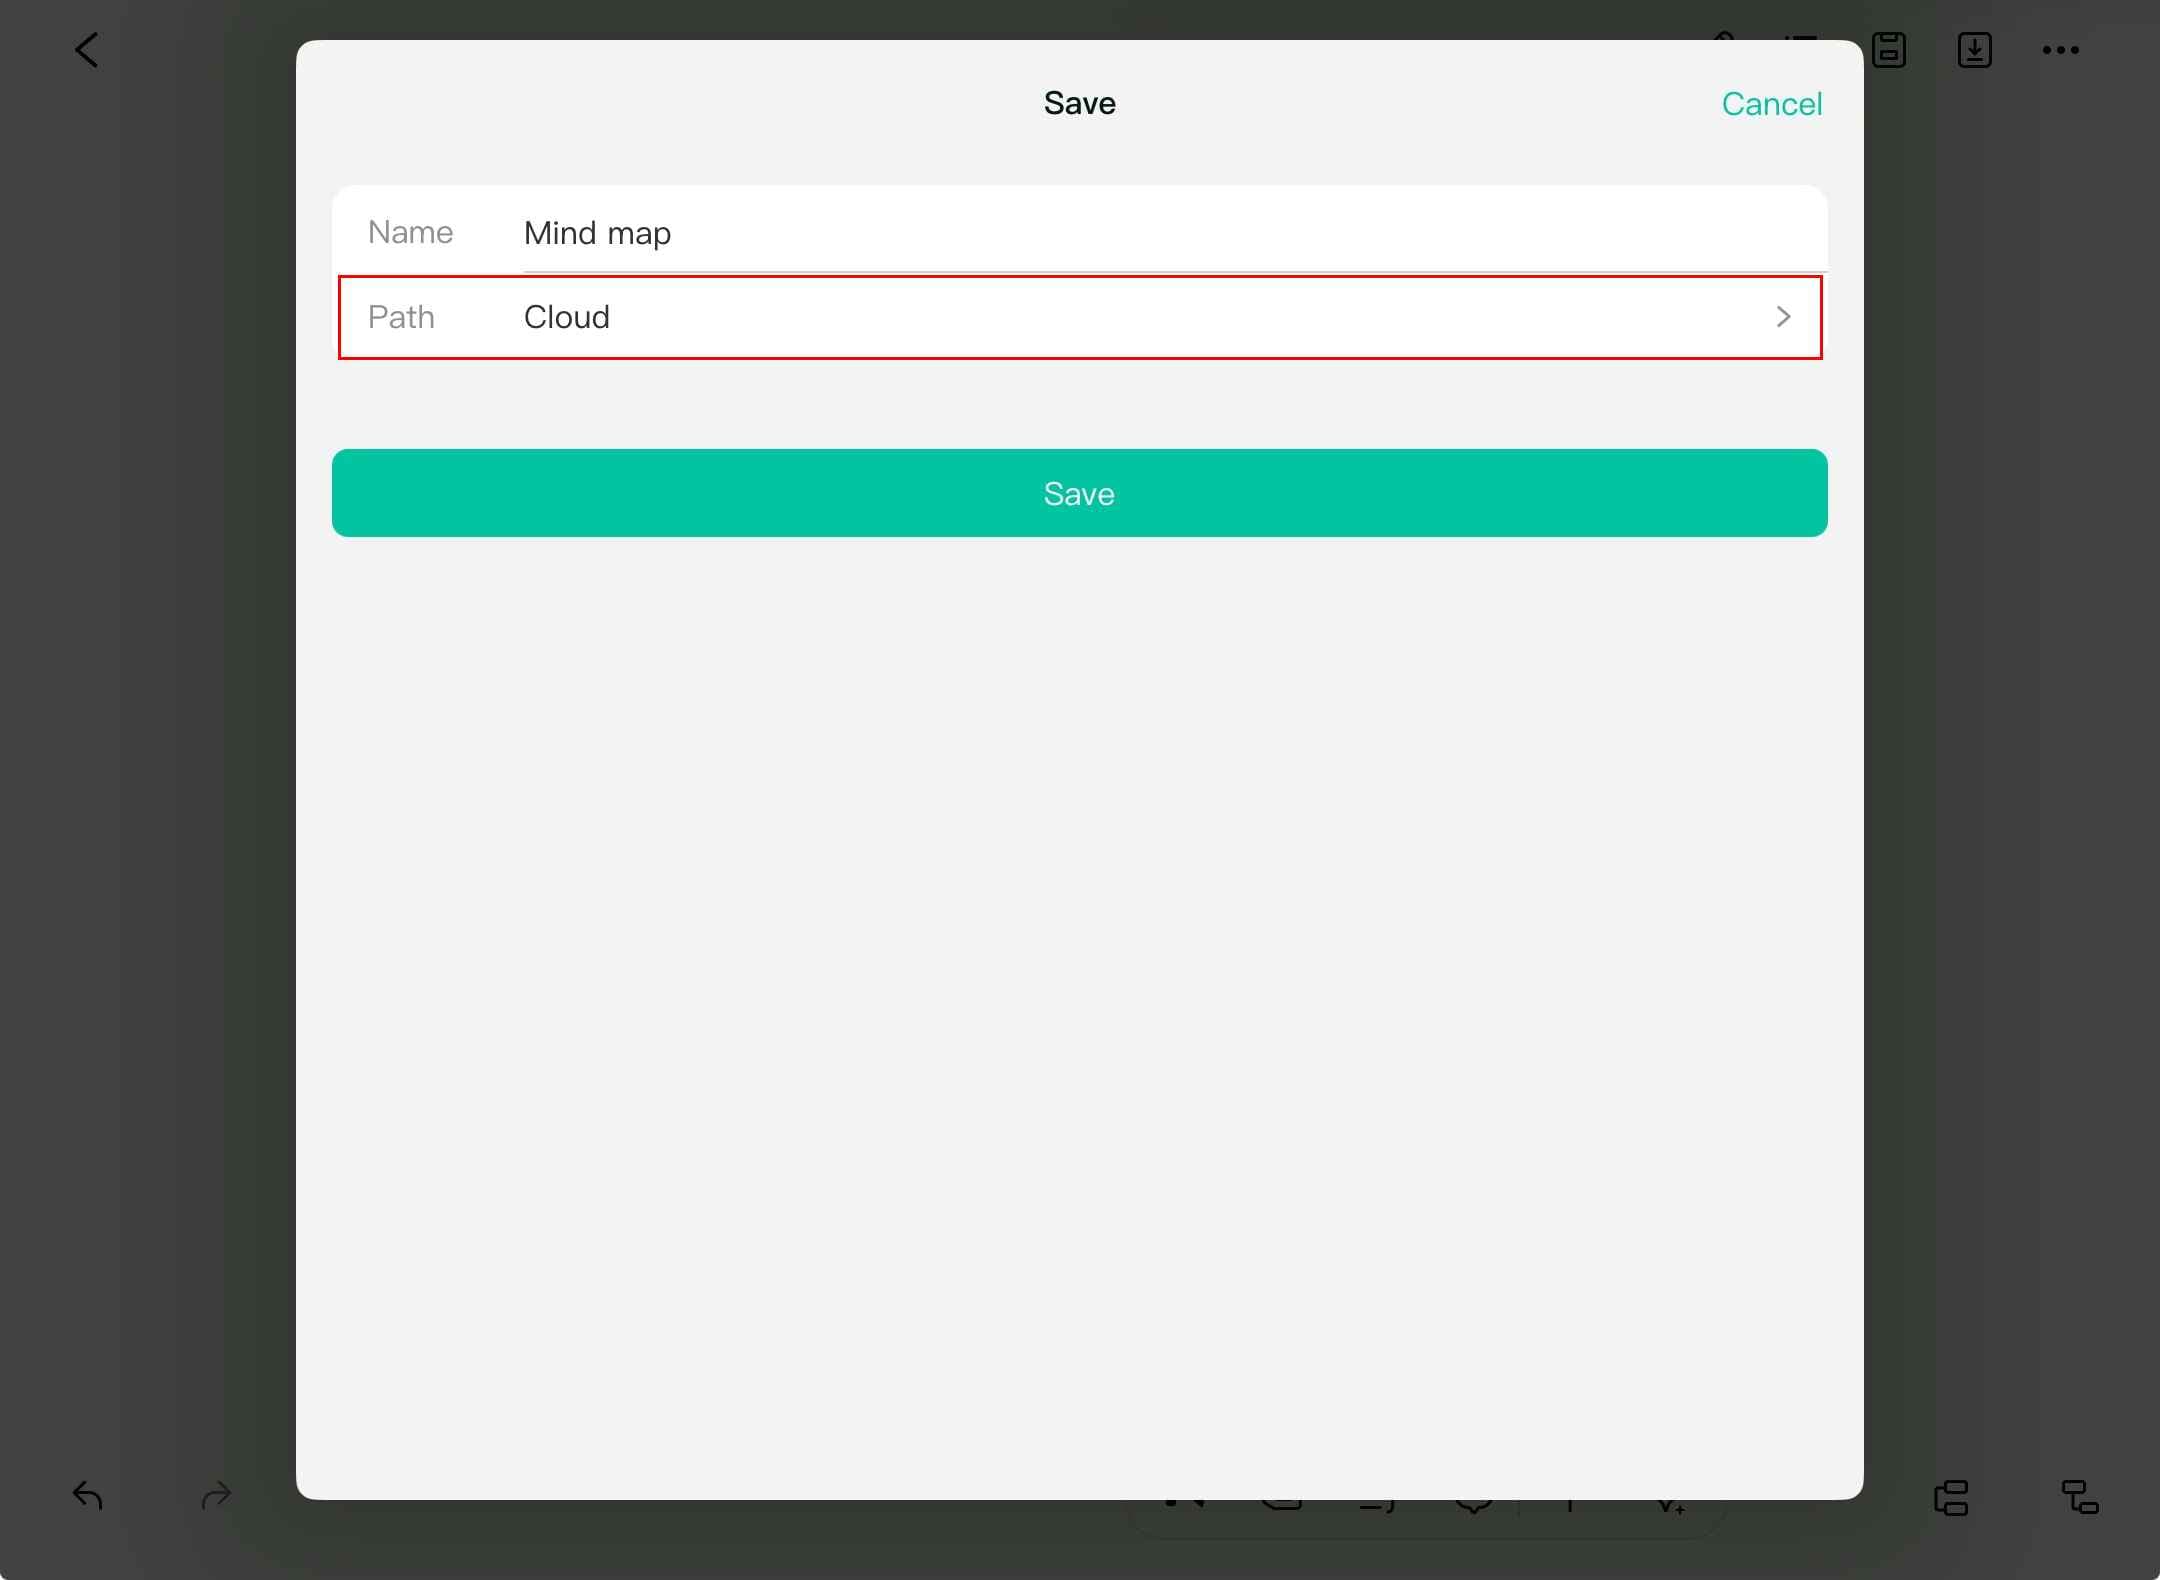The image size is (2160, 1580).
Task: Open the three-dot more options menu
Action: (x=2060, y=50)
